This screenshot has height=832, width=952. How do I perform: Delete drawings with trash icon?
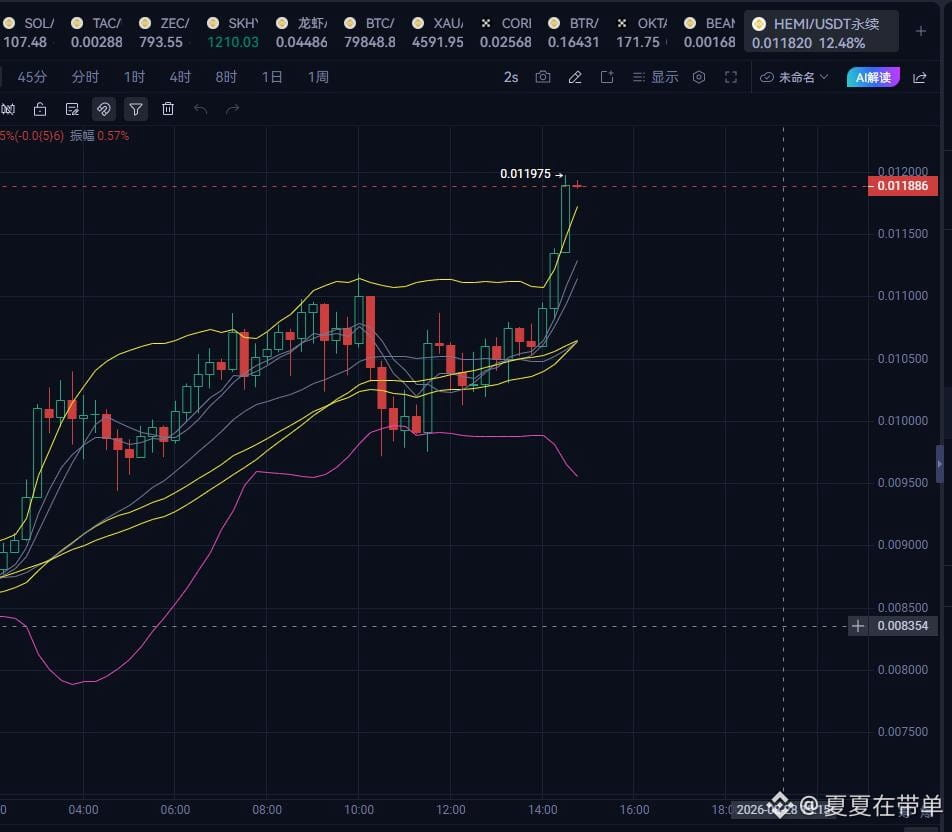pos(168,109)
